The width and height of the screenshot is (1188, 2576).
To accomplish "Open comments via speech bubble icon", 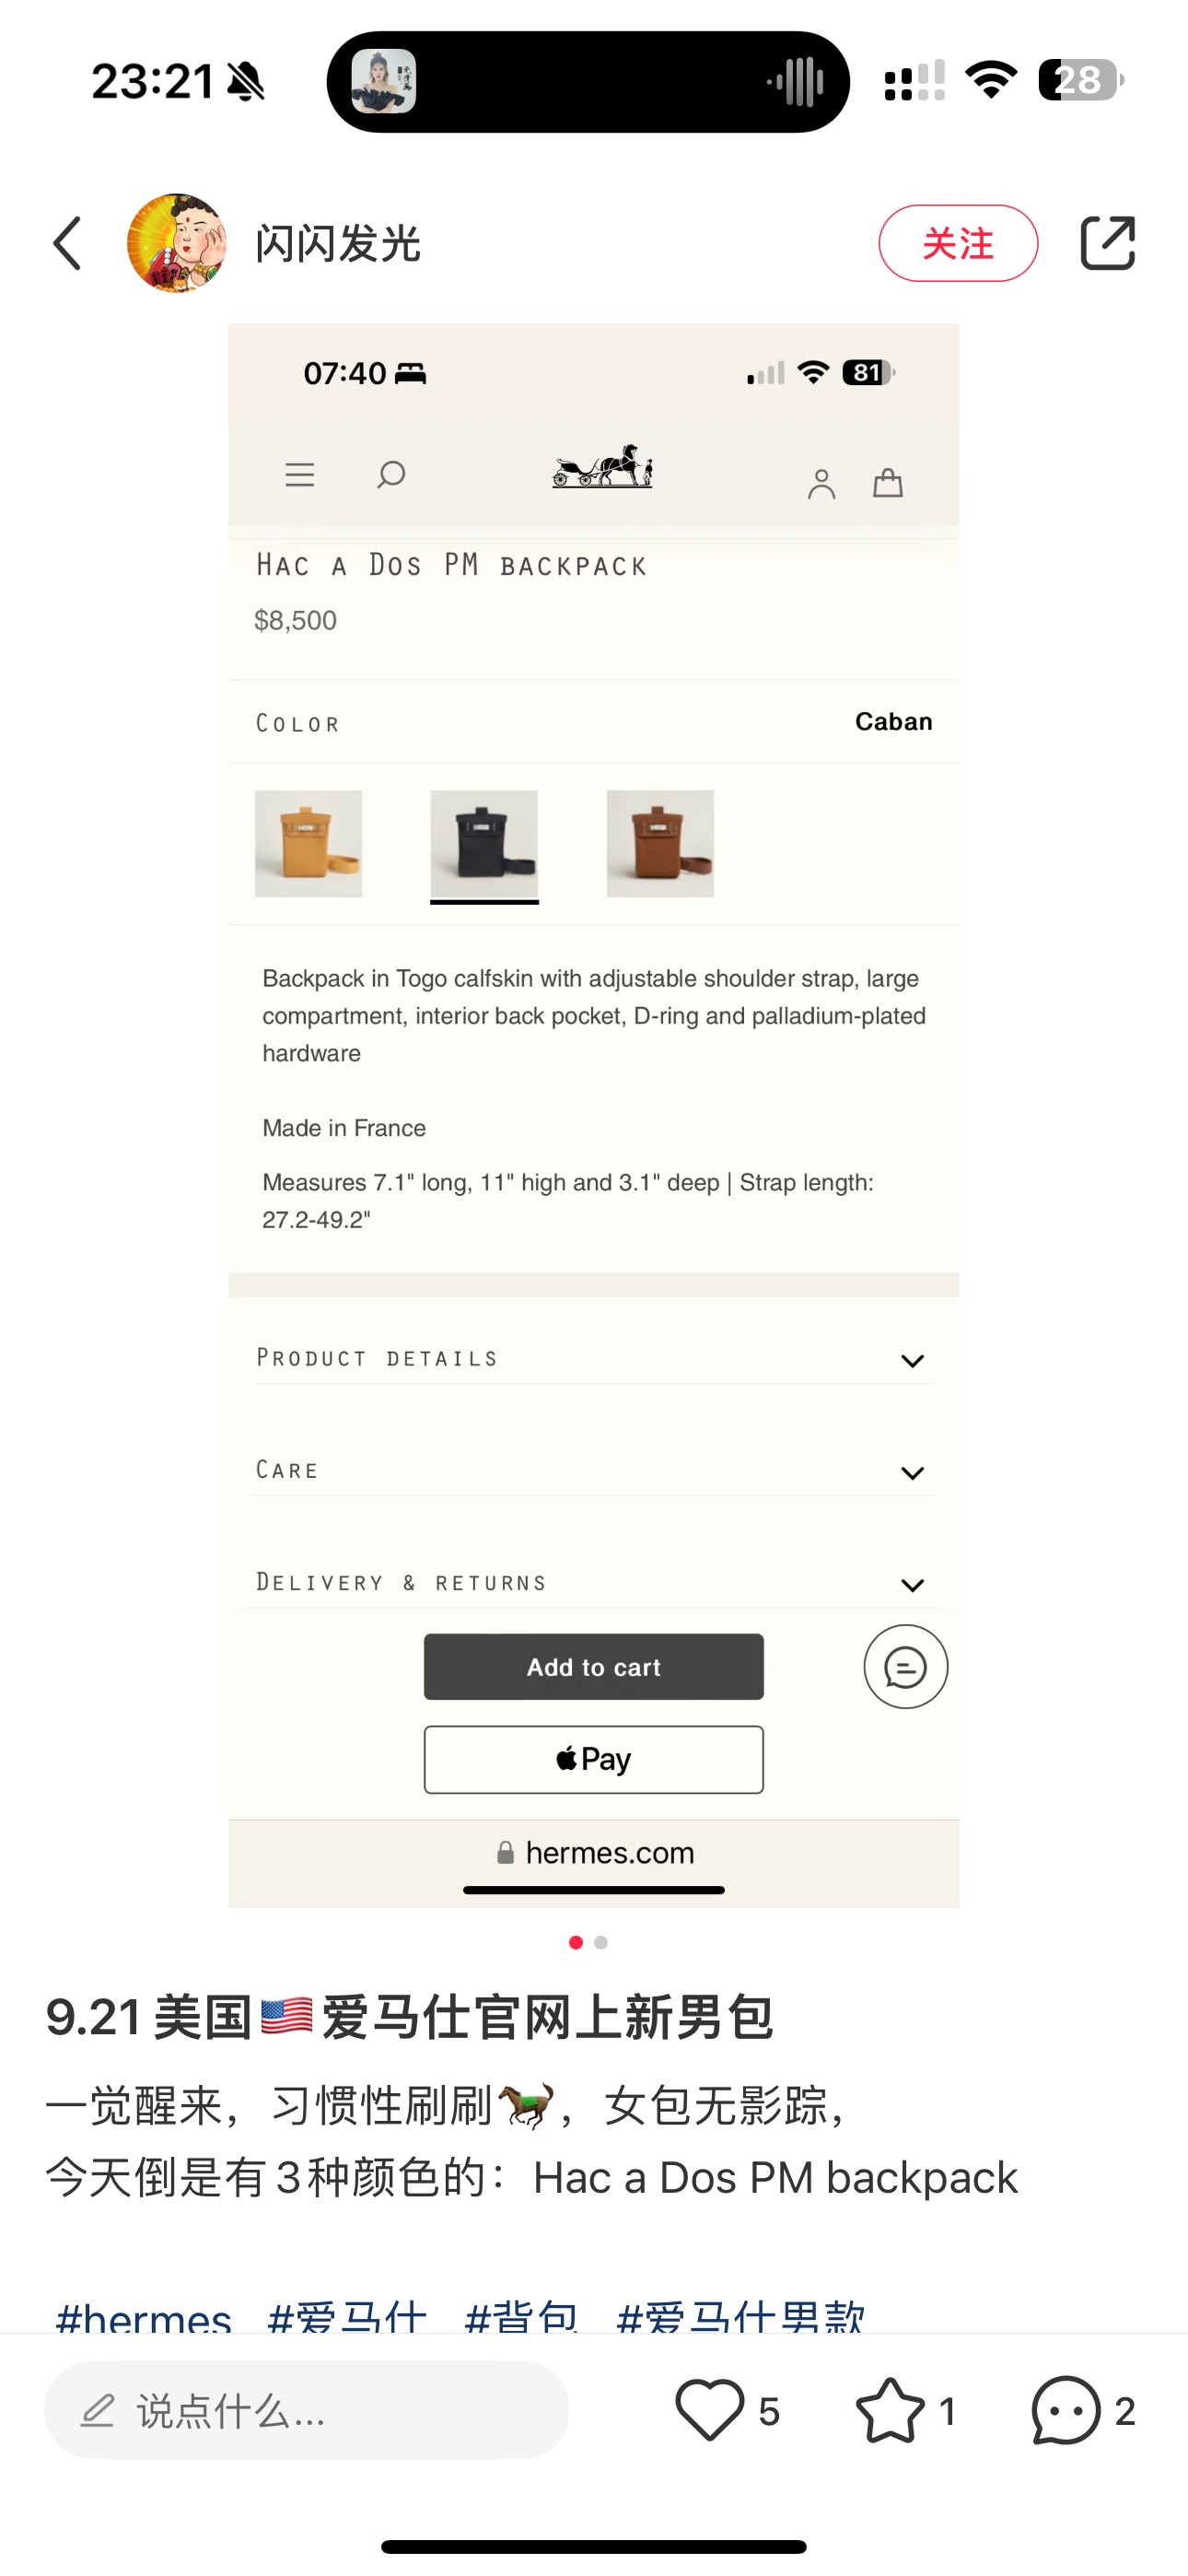I will [x=1066, y=2410].
